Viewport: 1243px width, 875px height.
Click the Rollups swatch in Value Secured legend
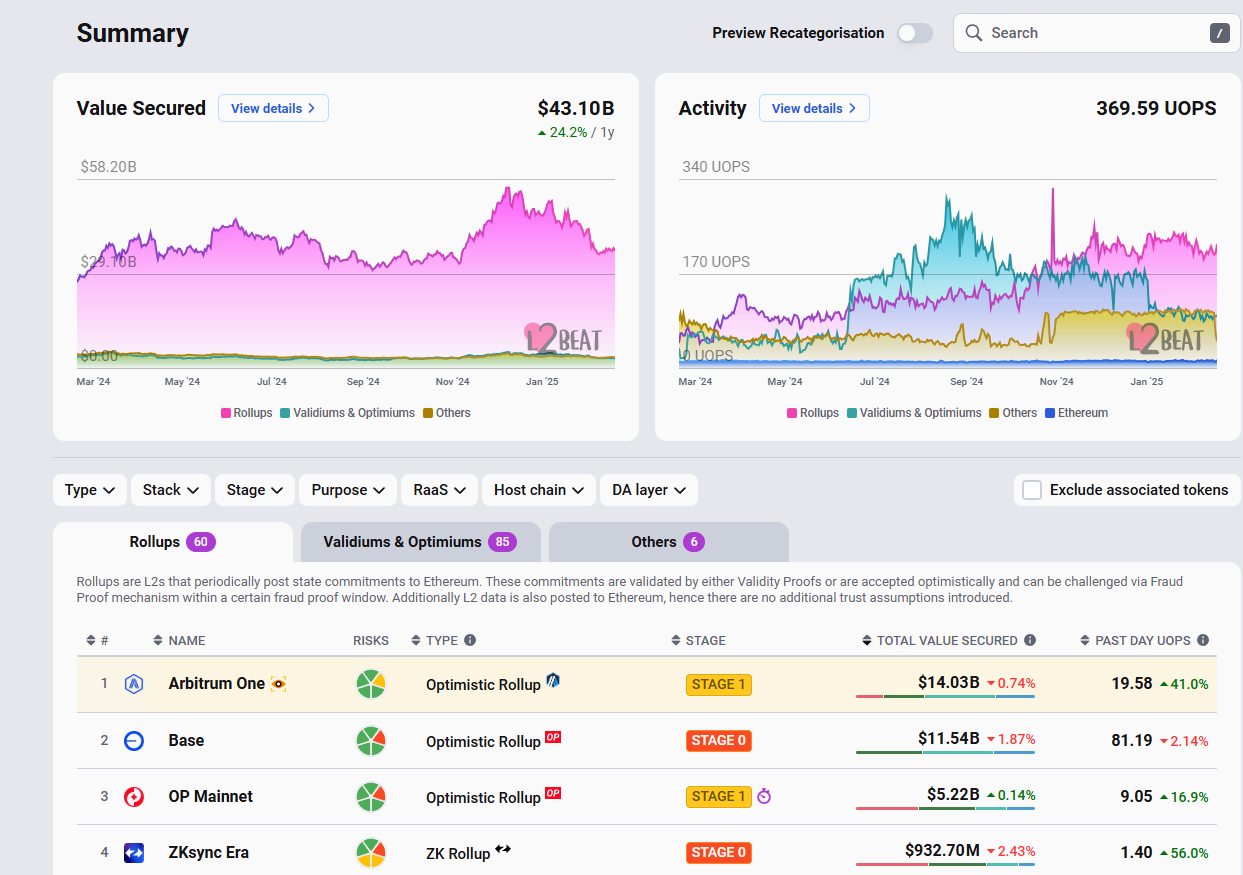pyautogui.click(x=226, y=413)
